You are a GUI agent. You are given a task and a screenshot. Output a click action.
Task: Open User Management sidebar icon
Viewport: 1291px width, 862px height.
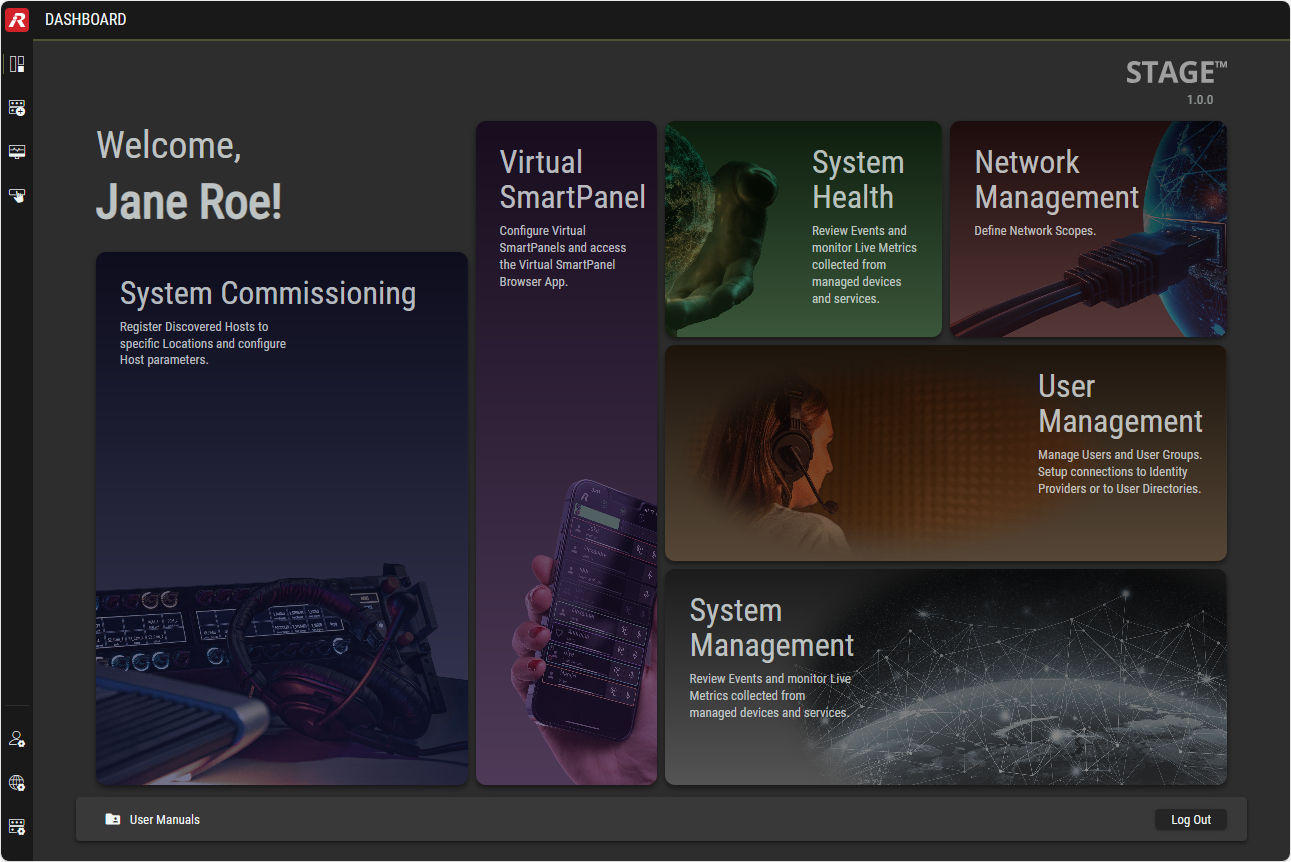click(17, 739)
